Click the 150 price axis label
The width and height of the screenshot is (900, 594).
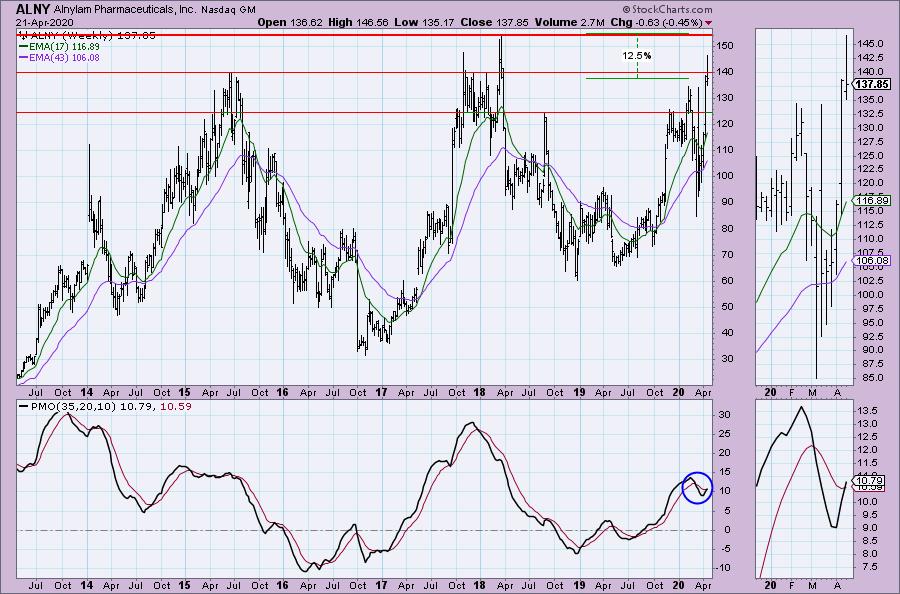tap(724, 45)
